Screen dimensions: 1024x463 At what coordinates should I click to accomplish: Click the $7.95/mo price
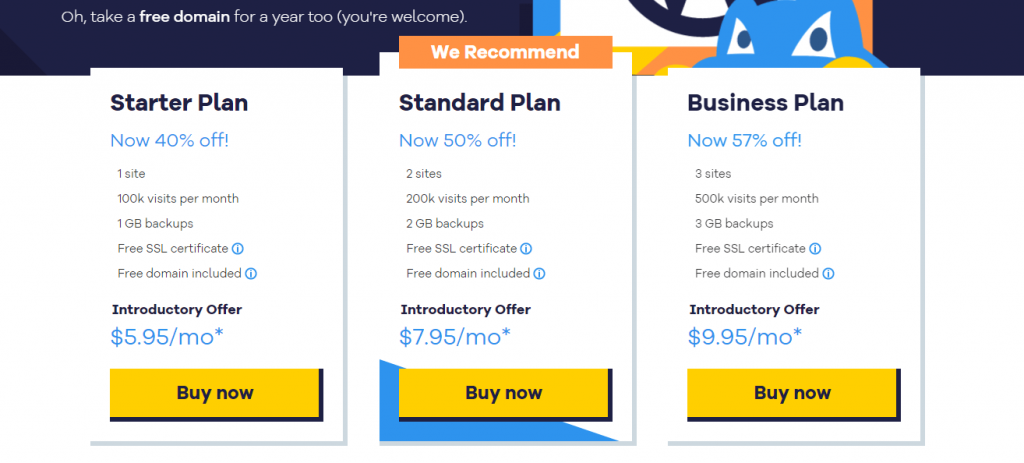[x=455, y=337]
